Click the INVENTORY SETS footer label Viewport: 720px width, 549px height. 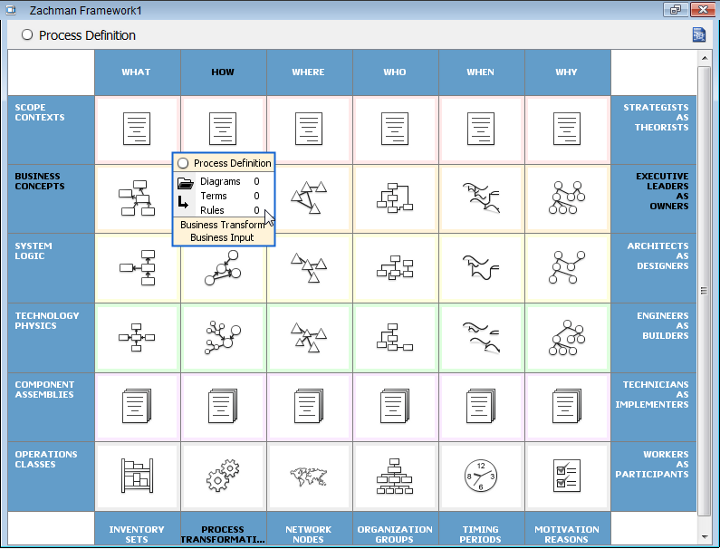point(137,534)
